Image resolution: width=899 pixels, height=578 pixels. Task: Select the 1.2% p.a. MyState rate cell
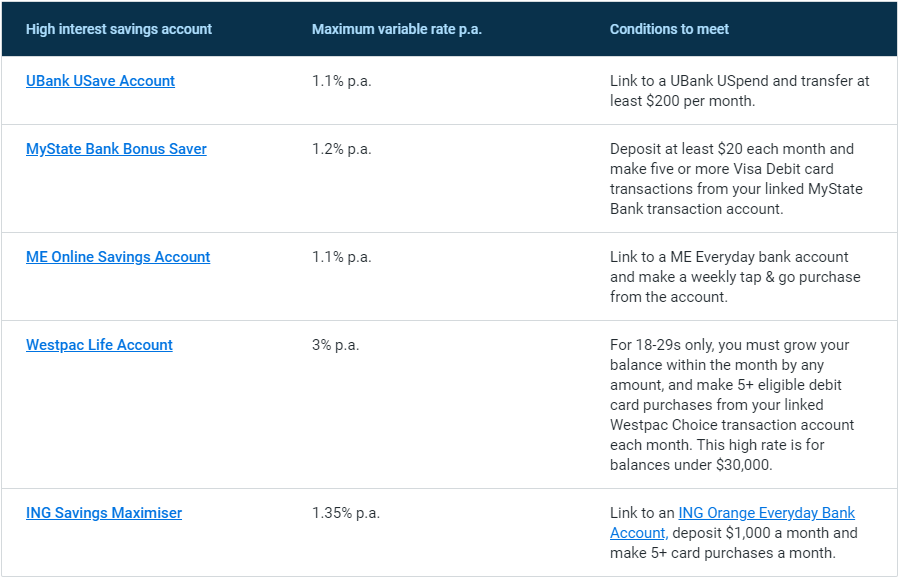click(342, 149)
